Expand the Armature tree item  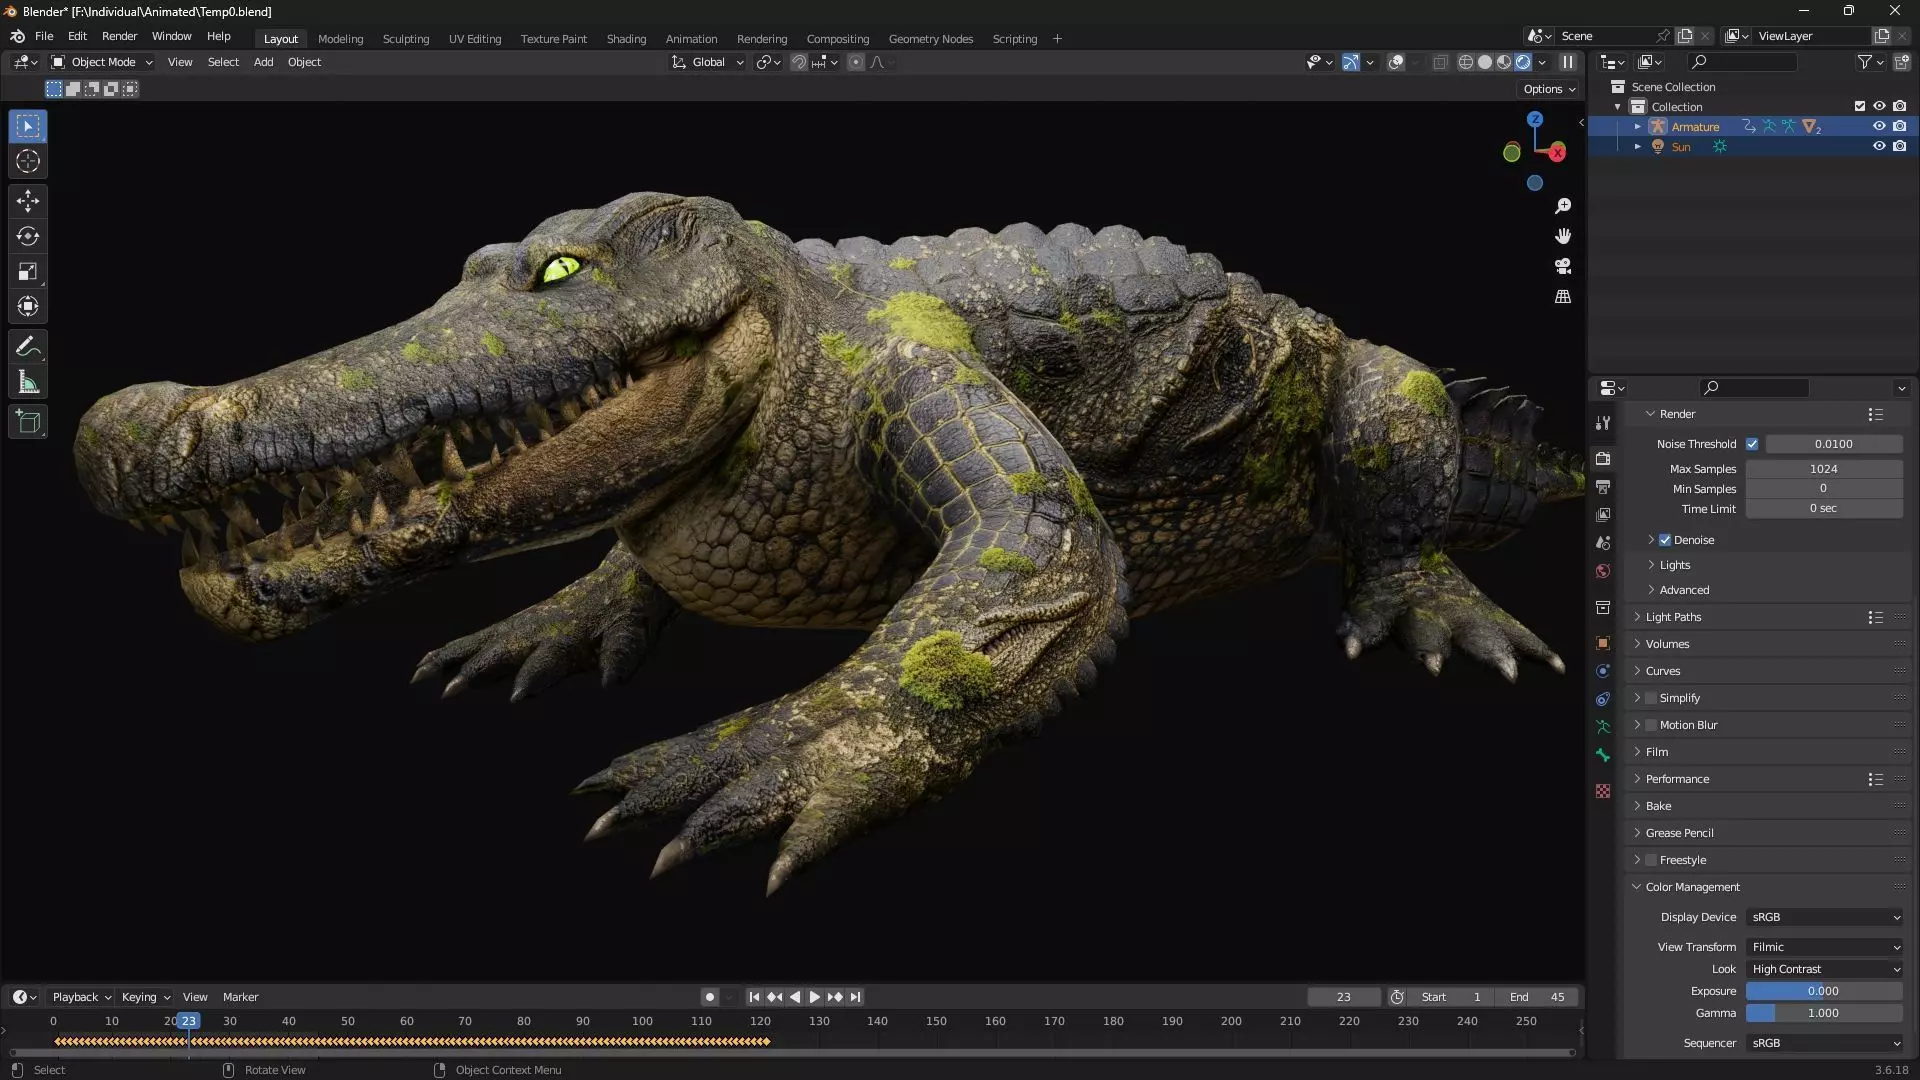pyautogui.click(x=1638, y=127)
